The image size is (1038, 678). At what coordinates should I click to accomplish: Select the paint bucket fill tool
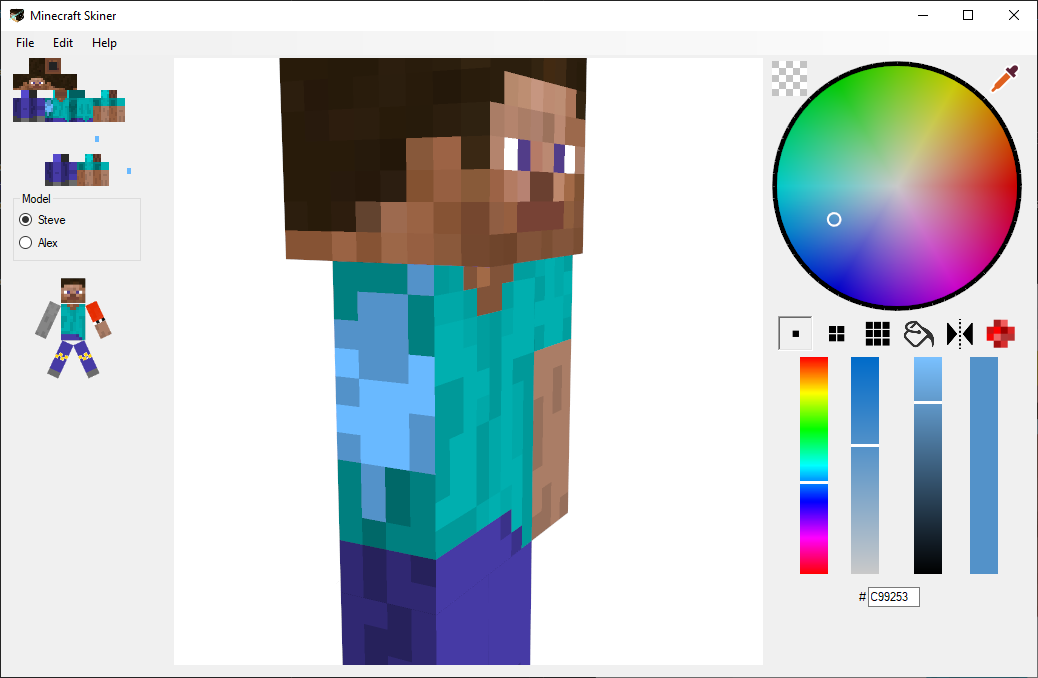click(918, 334)
